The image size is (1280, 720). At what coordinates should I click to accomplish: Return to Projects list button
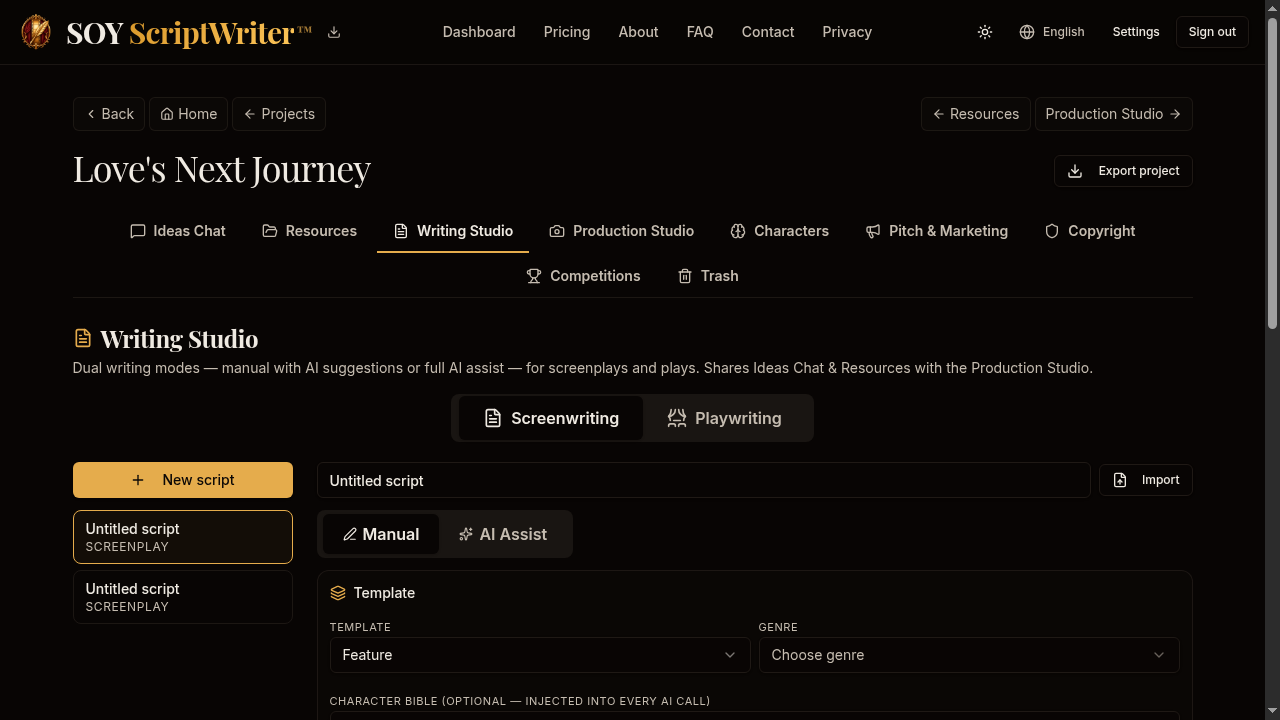coord(279,114)
